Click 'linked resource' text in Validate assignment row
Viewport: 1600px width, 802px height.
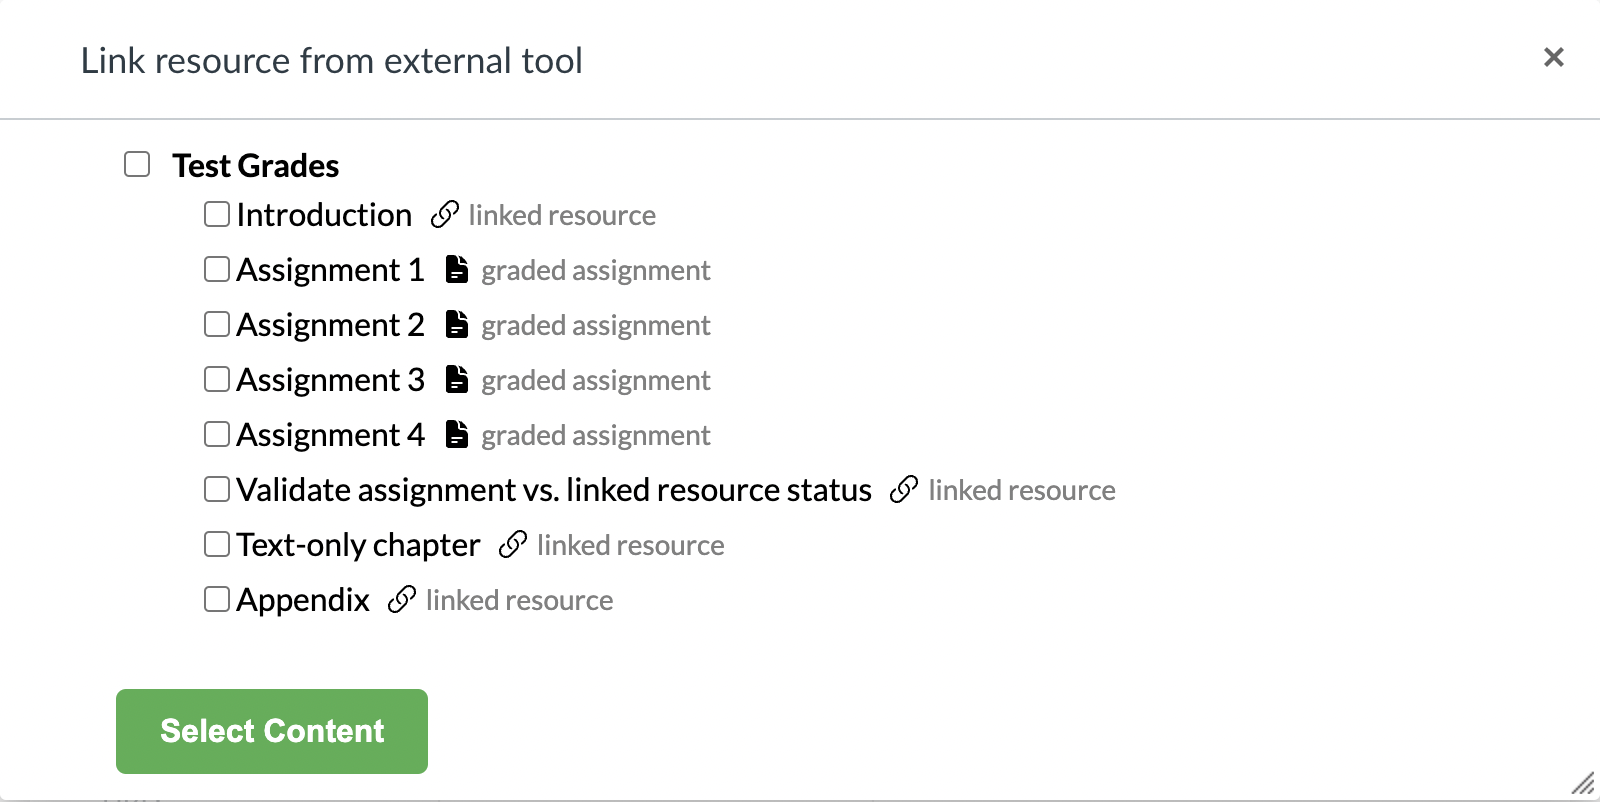[x=1022, y=490]
